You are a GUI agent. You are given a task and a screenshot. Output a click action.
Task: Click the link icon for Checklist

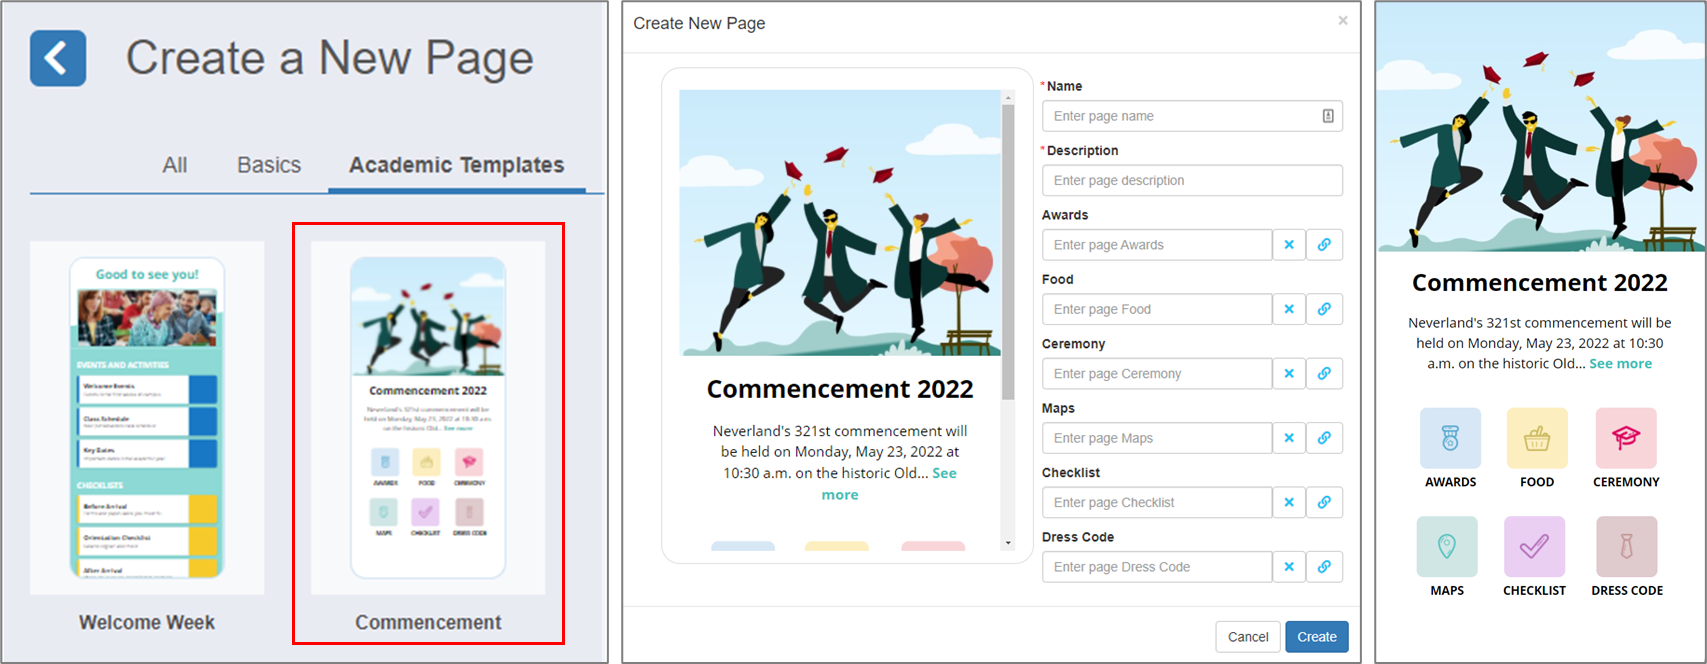1324,502
